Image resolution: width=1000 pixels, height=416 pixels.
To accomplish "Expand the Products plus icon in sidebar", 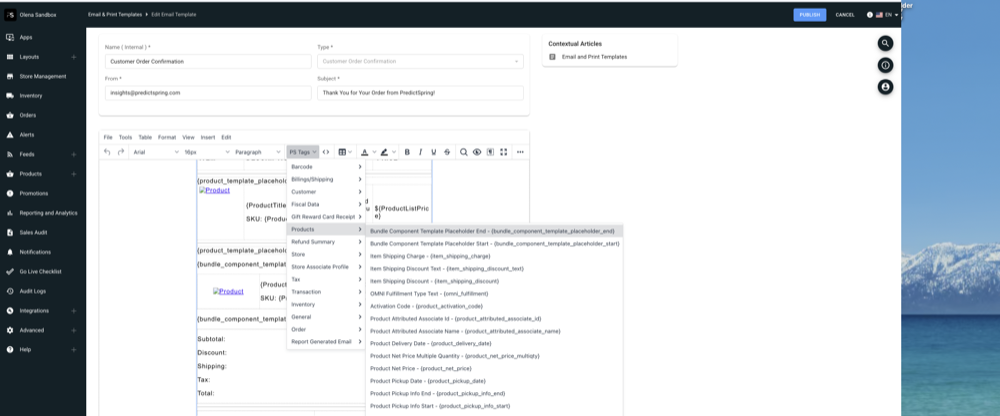I will click(x=74, y=174).
